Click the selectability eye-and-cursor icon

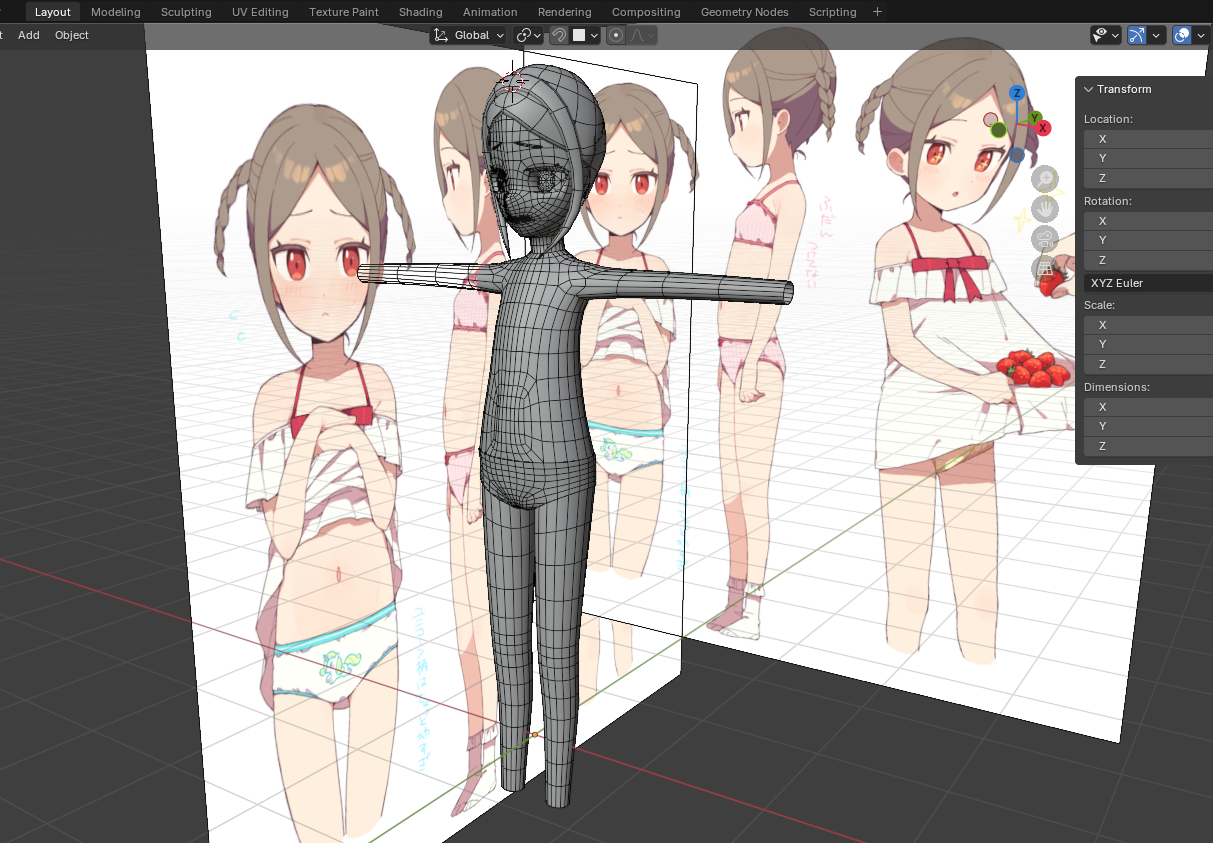pyautogui.click(x=1101, y=35)
